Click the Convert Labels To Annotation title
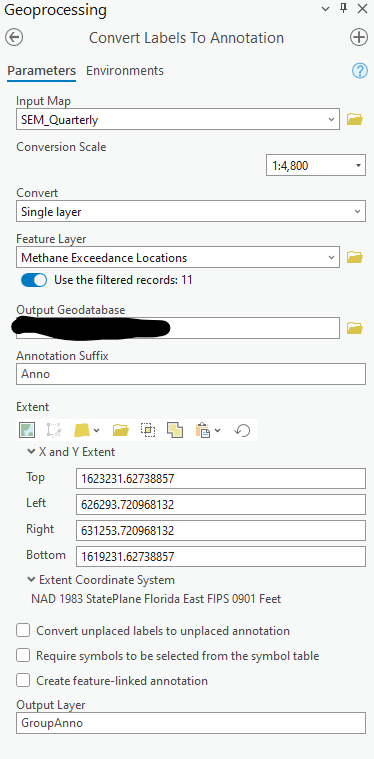Screen dimensions: 374x759 point(186,38)
